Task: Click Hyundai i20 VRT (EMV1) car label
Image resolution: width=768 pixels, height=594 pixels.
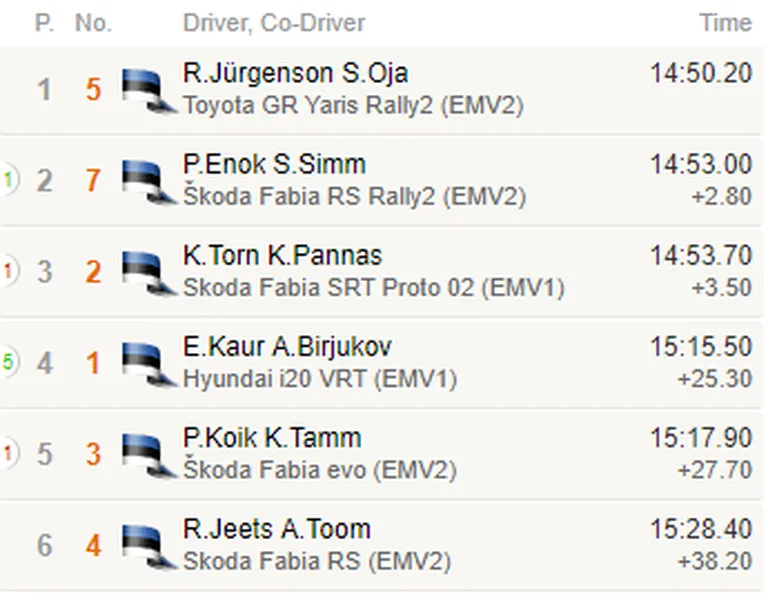Action: (320, 379)
